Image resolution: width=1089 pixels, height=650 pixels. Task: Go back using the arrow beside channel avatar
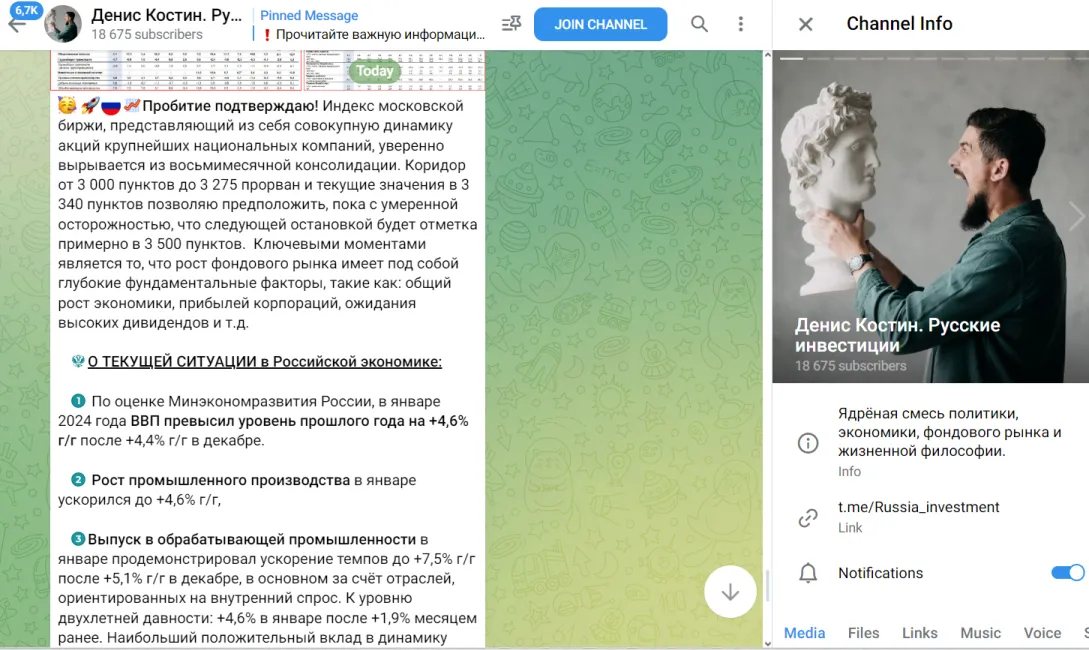tap(17, 26)
